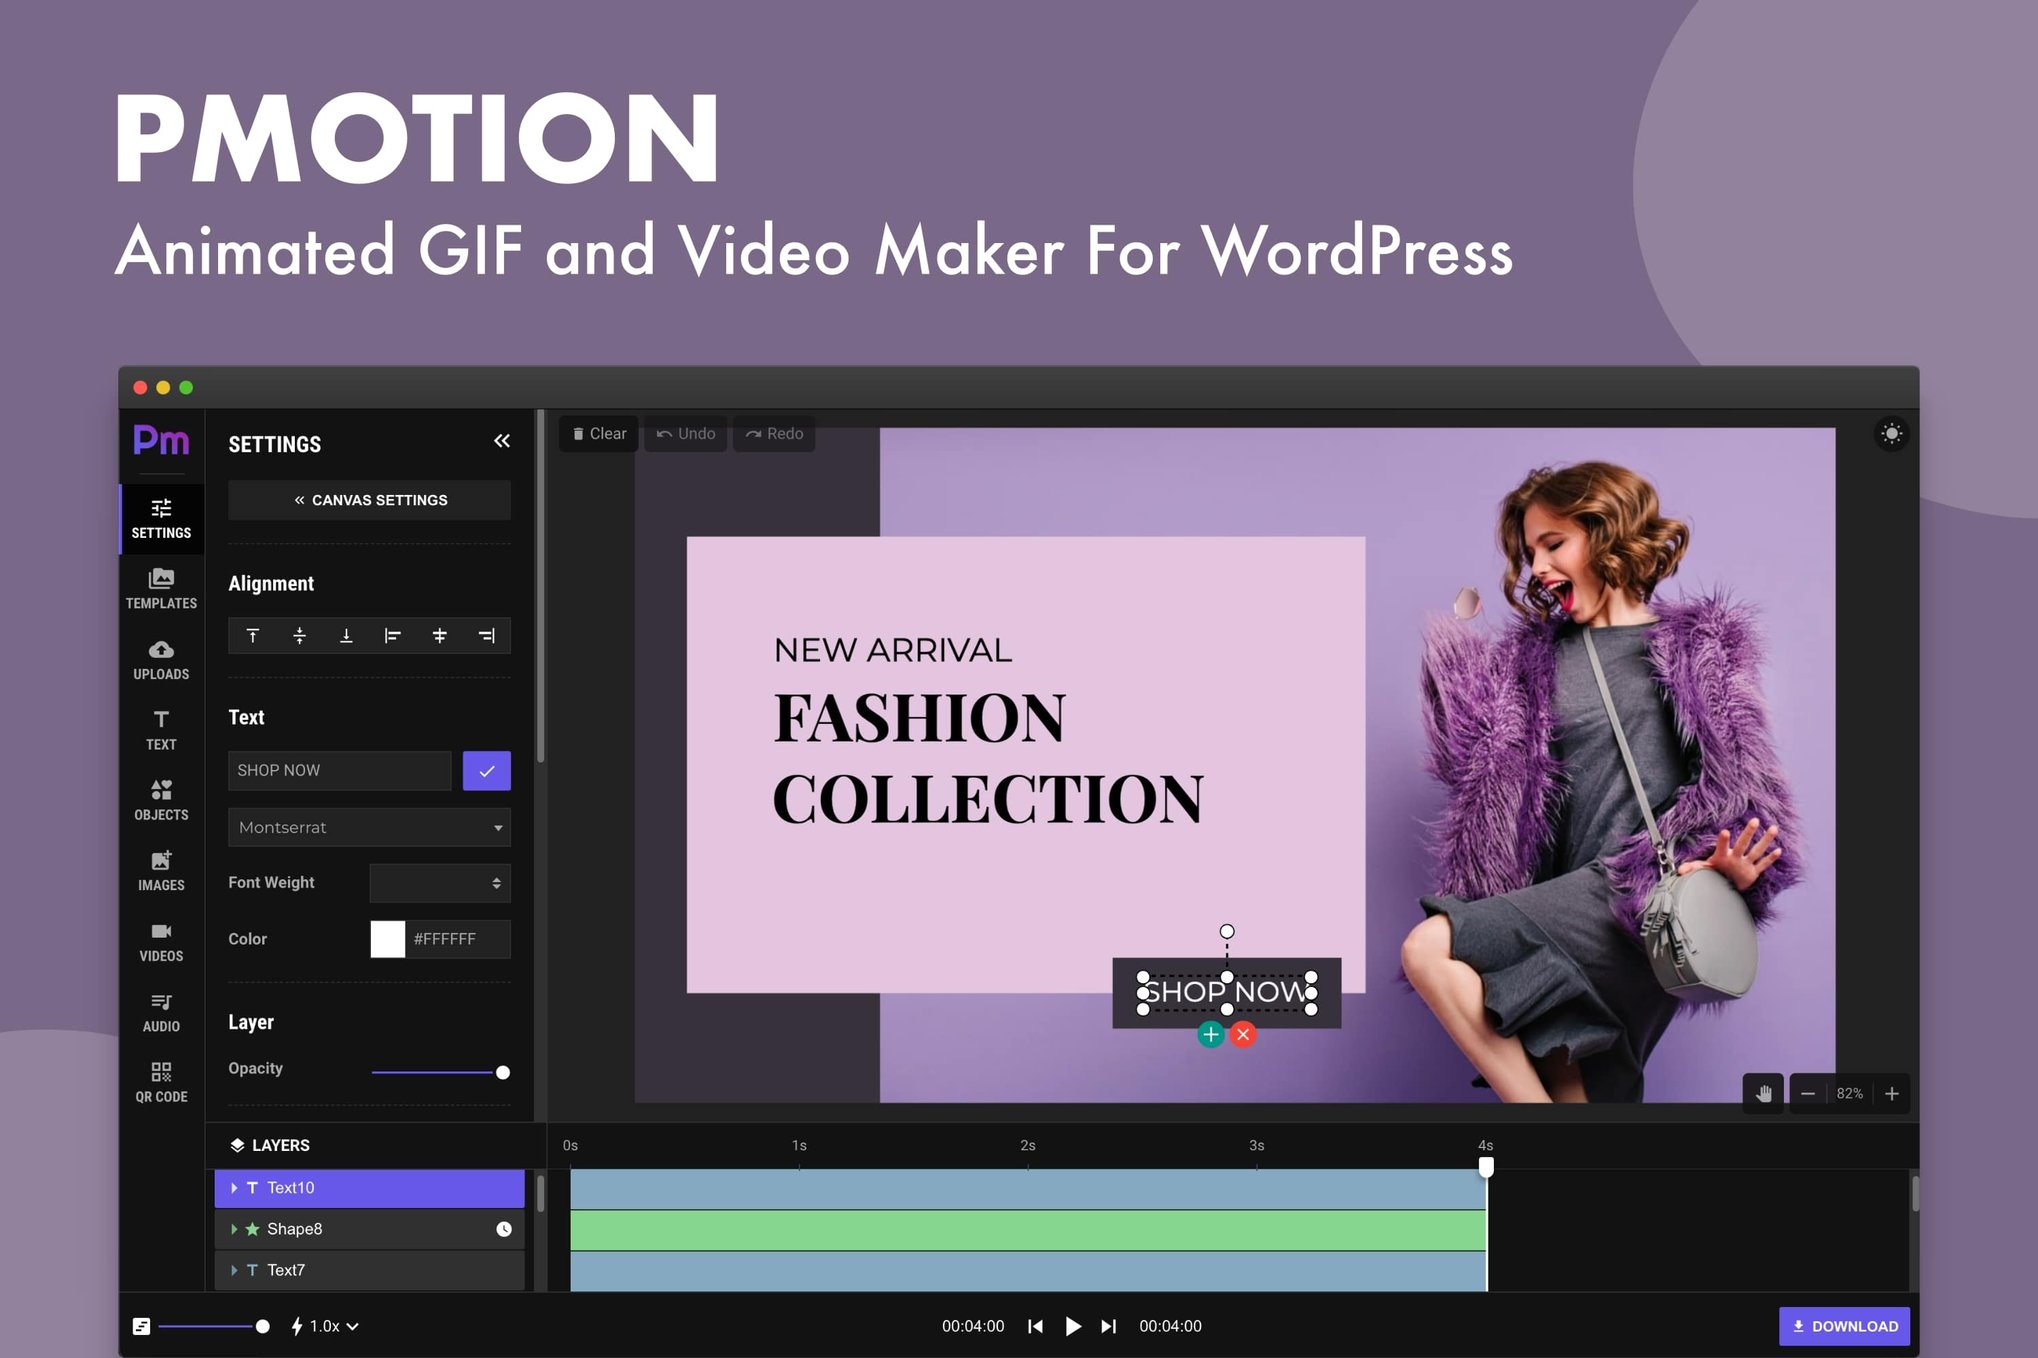Open Canvas Settings
This screenshot has width=2038, height=1358.
click(x=368, y=500)
